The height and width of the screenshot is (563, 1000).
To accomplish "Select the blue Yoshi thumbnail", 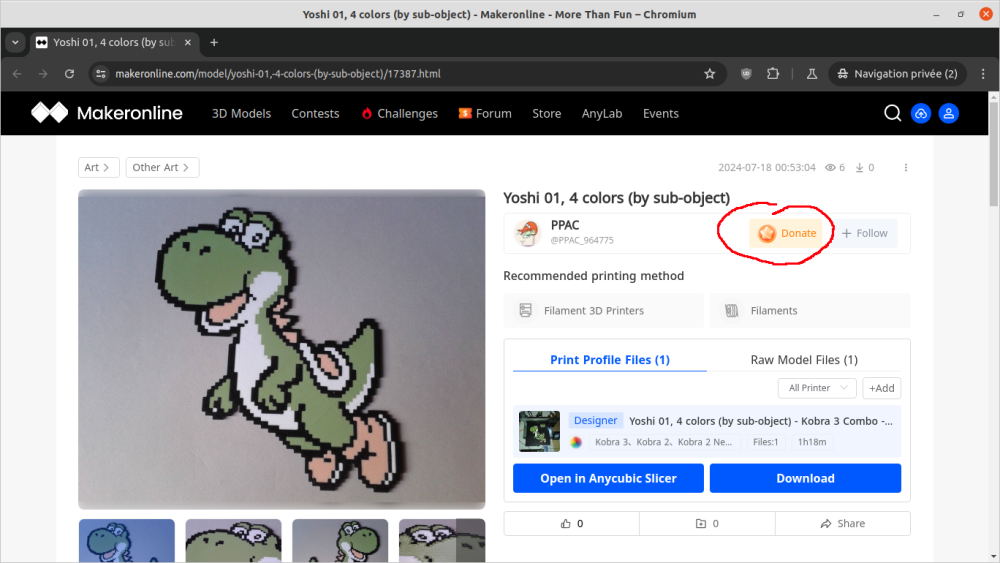I will 127,541.
